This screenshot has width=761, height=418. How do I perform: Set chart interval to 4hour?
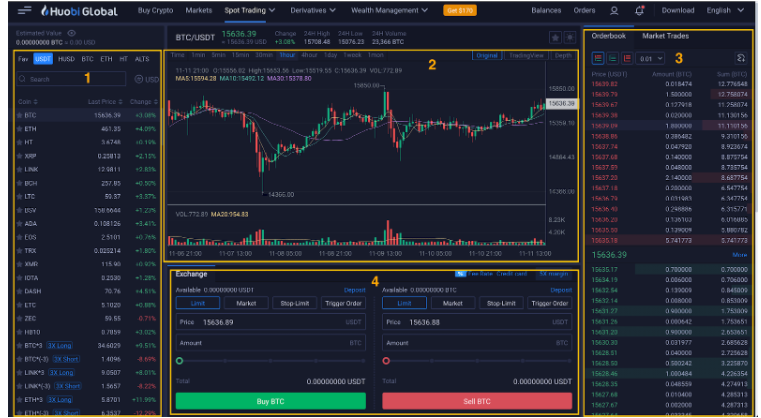(x=309, y=55)
